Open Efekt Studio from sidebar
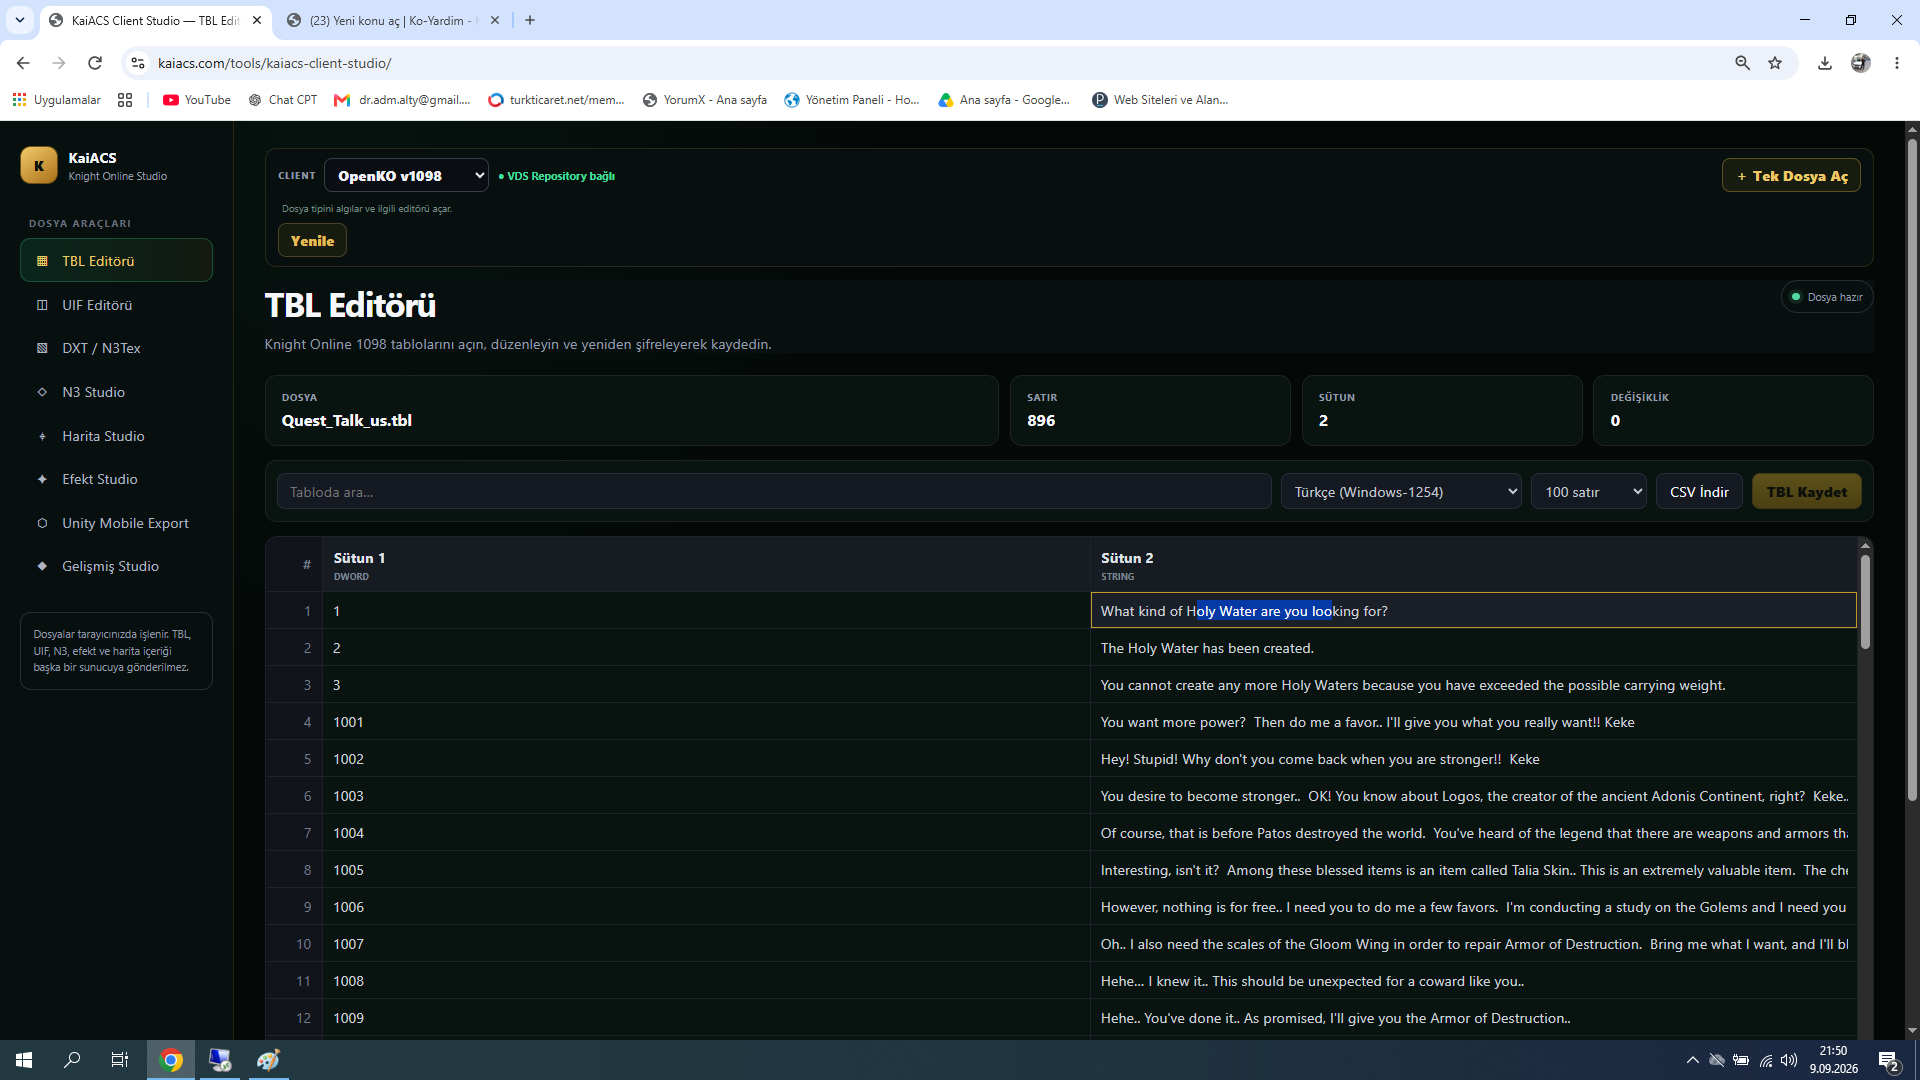 [116, 479]
